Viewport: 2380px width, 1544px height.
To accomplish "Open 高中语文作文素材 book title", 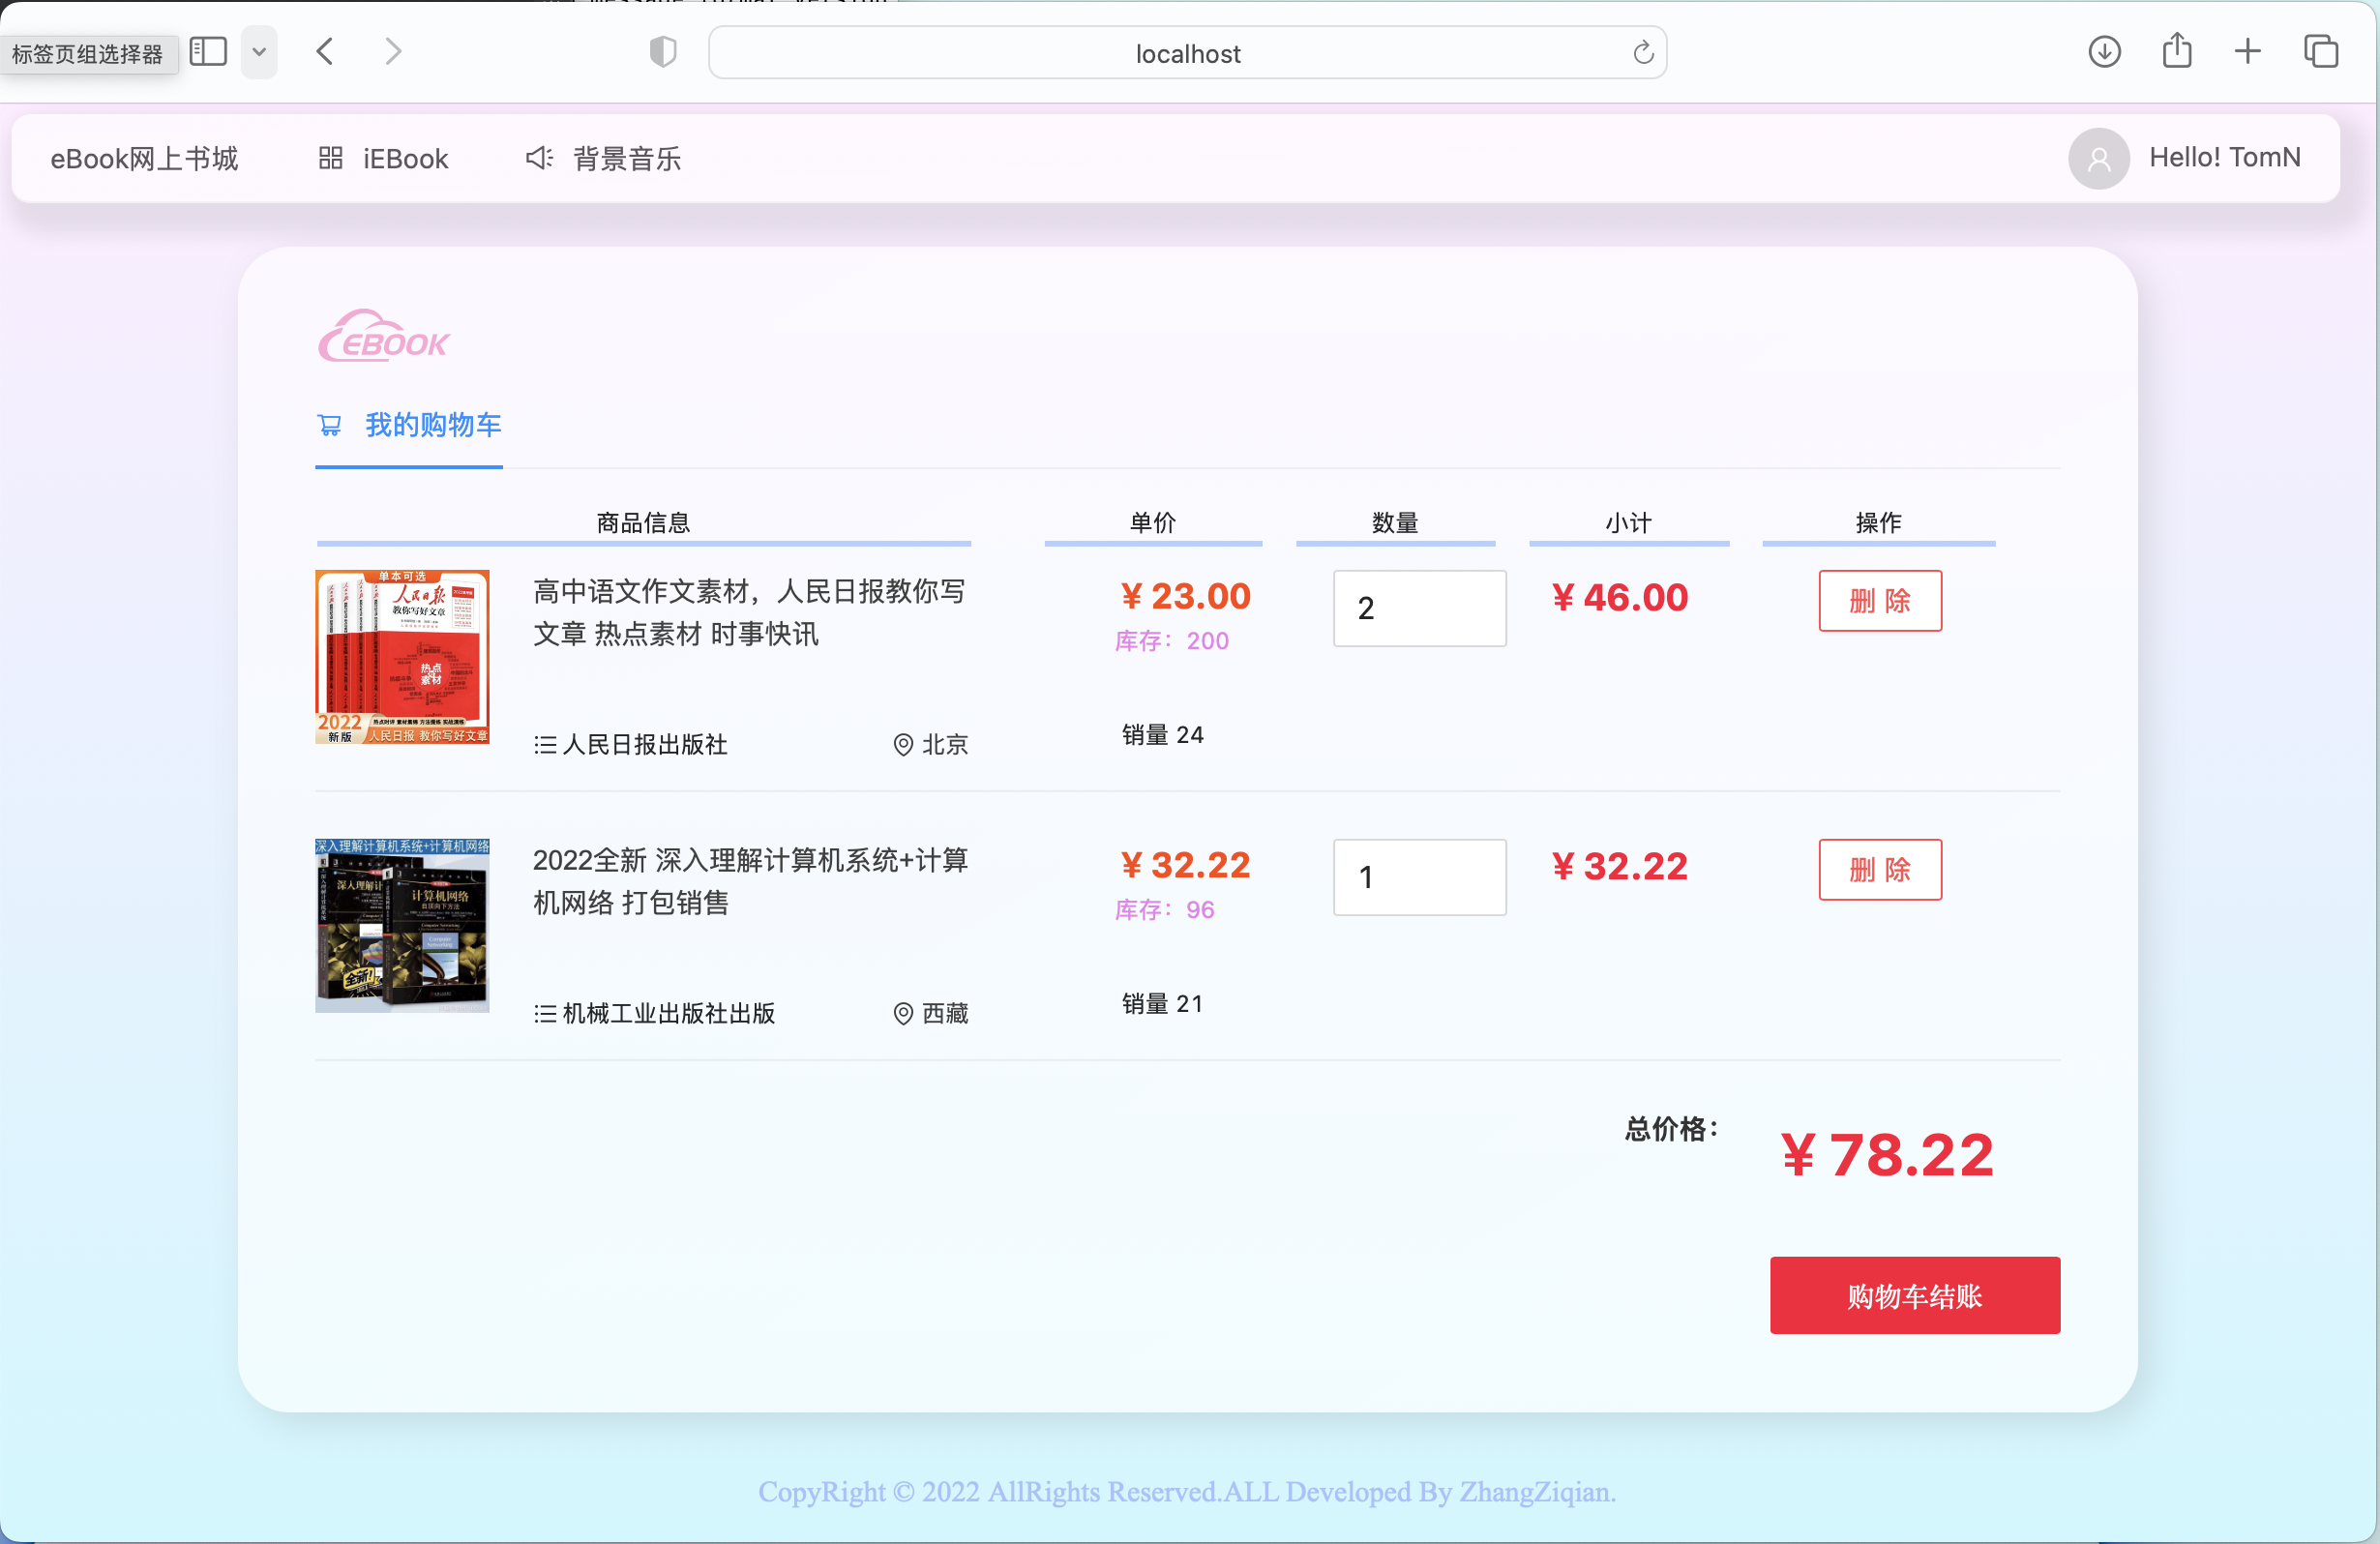I will (x=749, y=612).
